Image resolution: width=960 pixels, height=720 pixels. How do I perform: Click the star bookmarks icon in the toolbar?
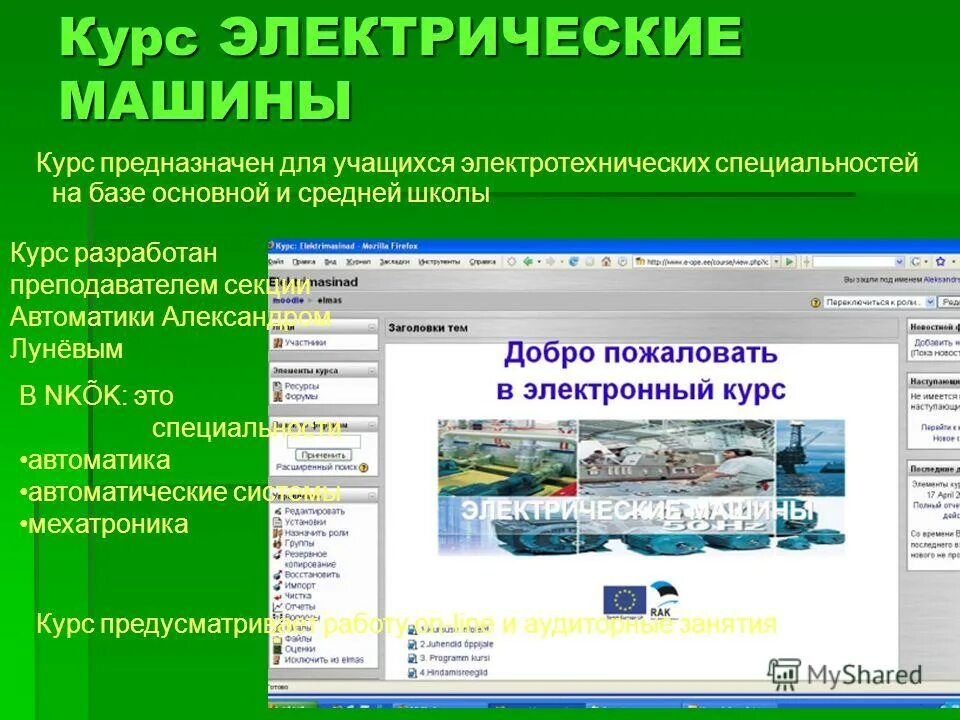coord(940,261)
